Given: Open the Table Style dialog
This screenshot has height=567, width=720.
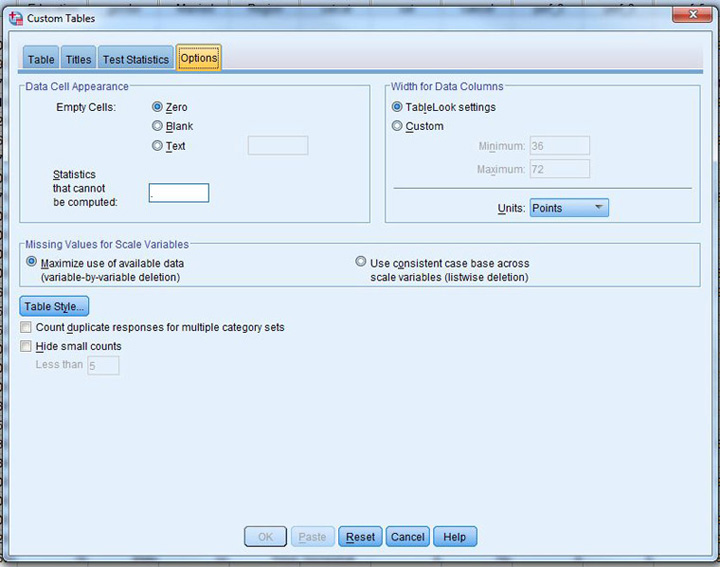Looking at the screenshot, I should 54,306.
